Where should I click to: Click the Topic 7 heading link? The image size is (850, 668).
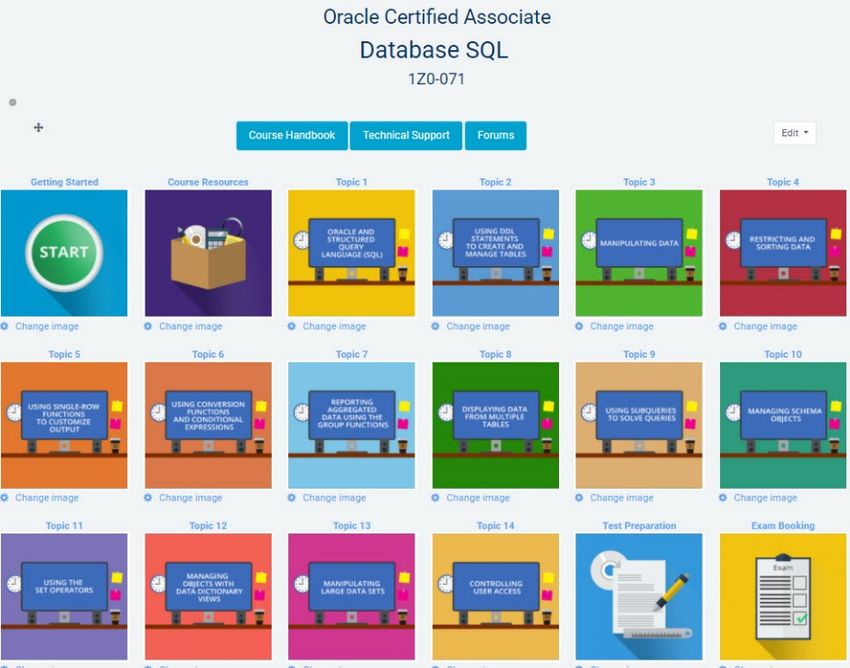coord(352,354)
